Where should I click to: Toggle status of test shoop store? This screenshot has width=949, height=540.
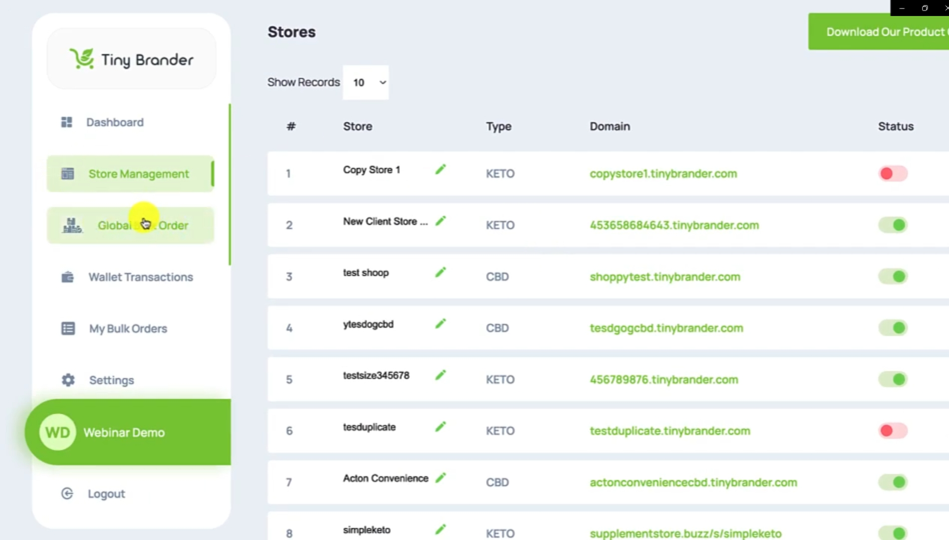pos(893,277)
